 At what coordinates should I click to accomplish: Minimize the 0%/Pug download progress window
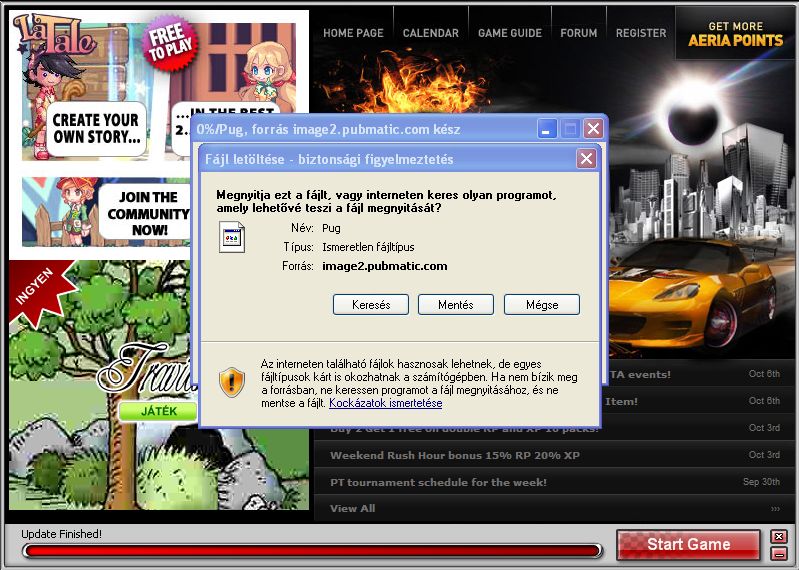546,128
